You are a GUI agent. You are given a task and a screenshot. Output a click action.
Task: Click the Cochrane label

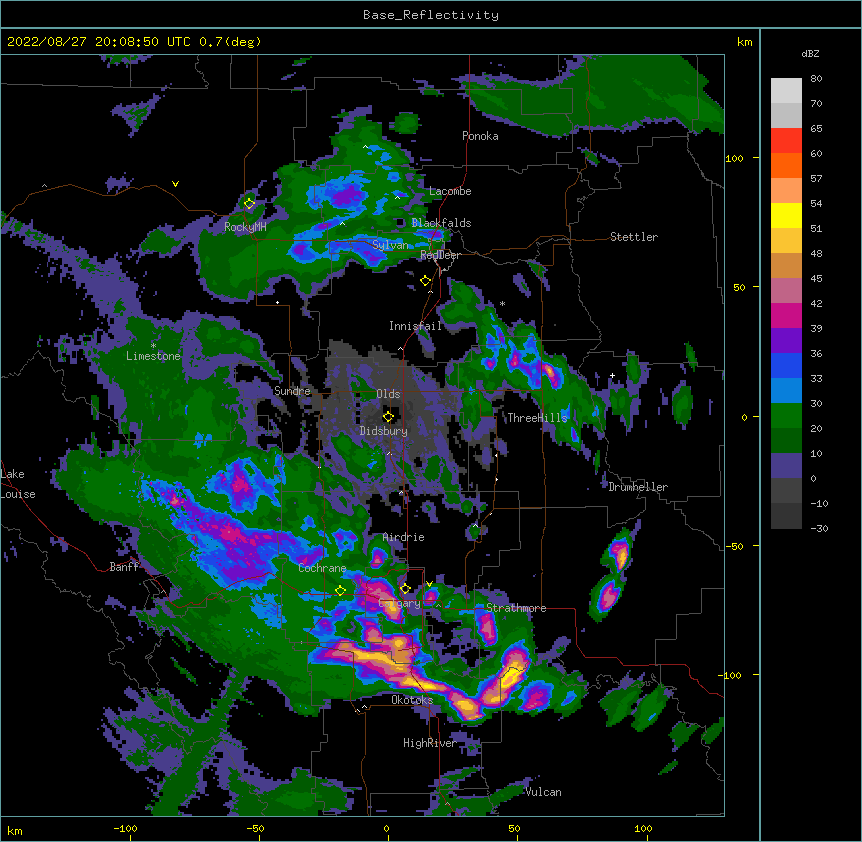[322, 568]
